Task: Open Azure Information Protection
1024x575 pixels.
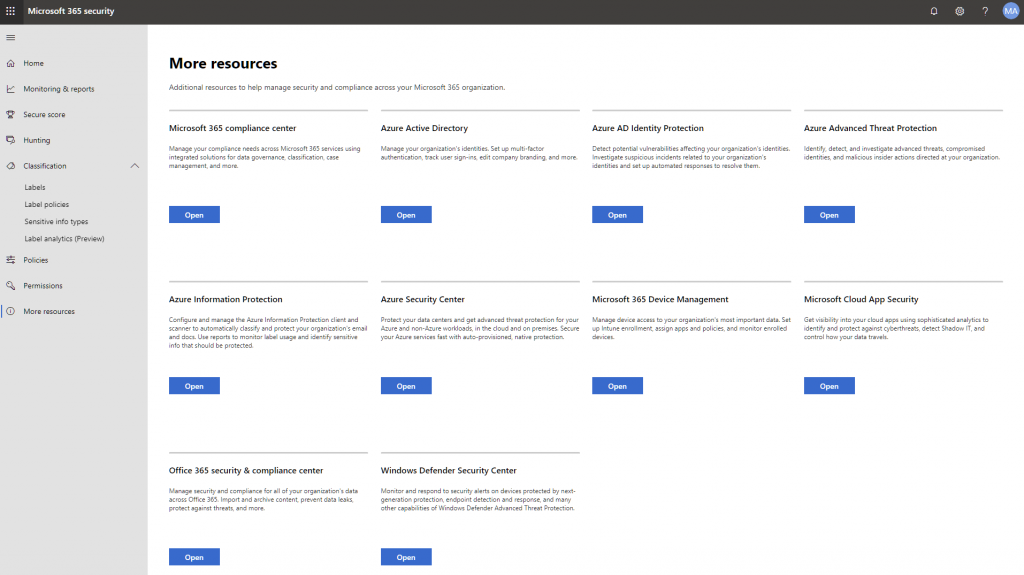Action: click(x=194, y=386)
